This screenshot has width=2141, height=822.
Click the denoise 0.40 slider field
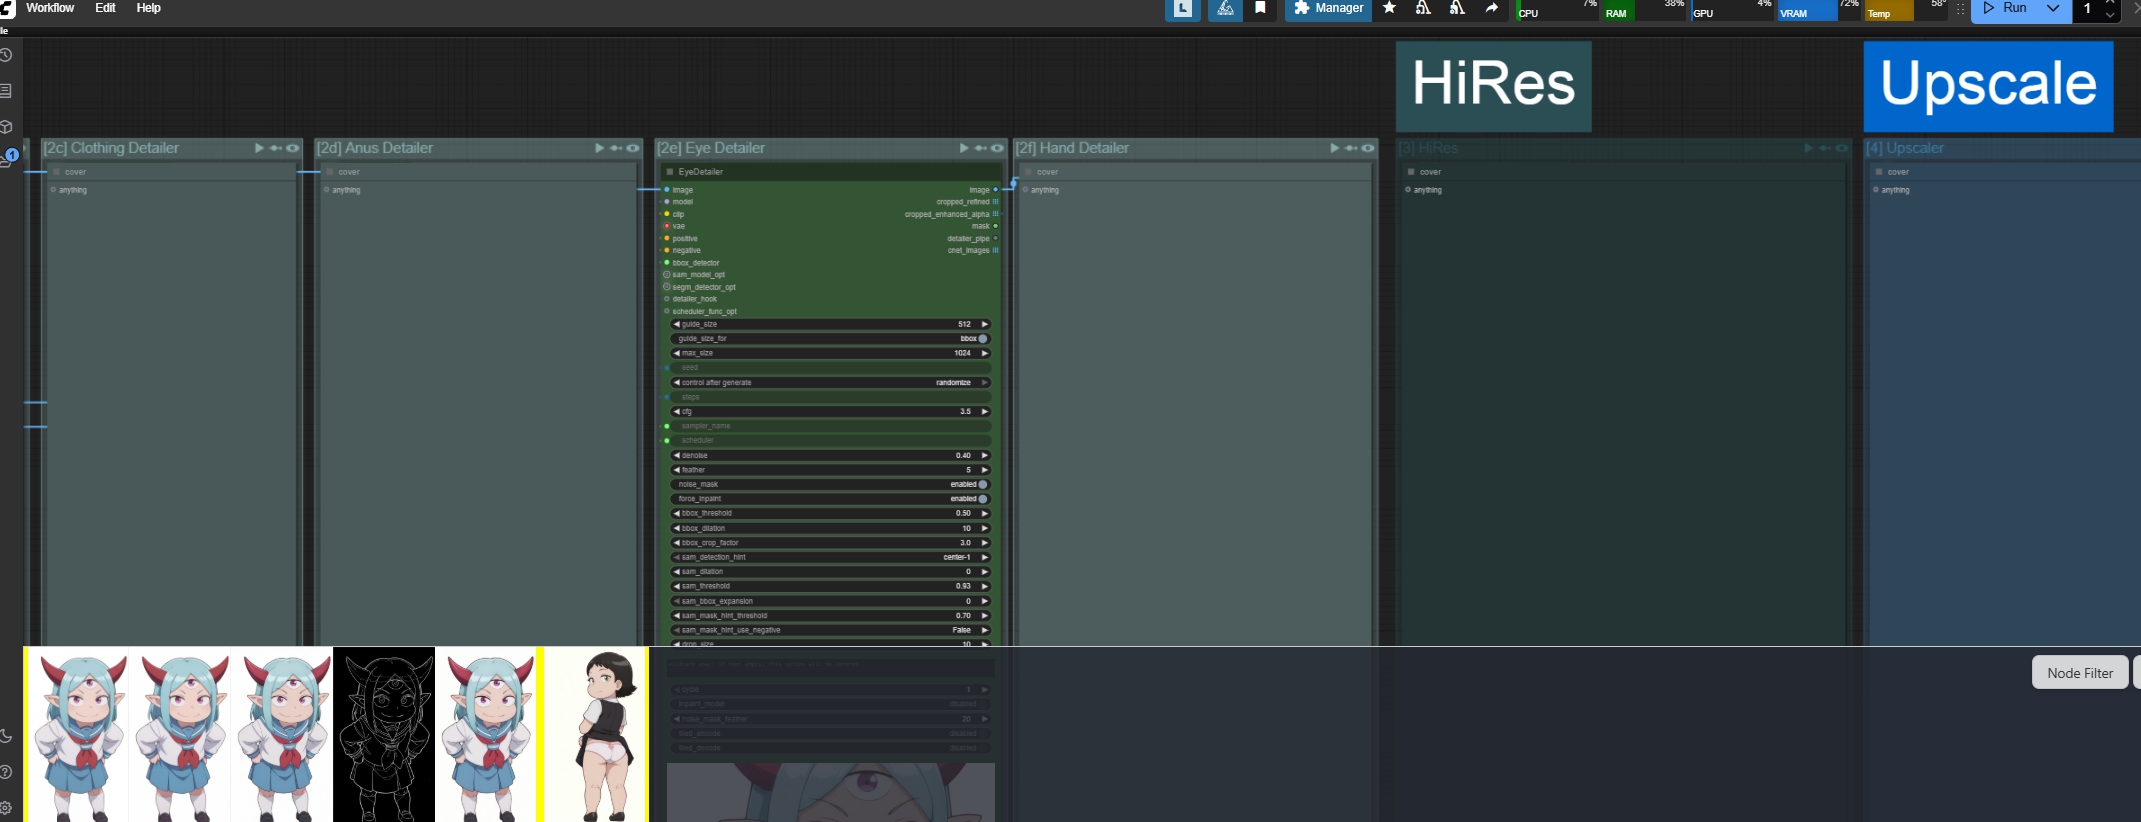830,455
